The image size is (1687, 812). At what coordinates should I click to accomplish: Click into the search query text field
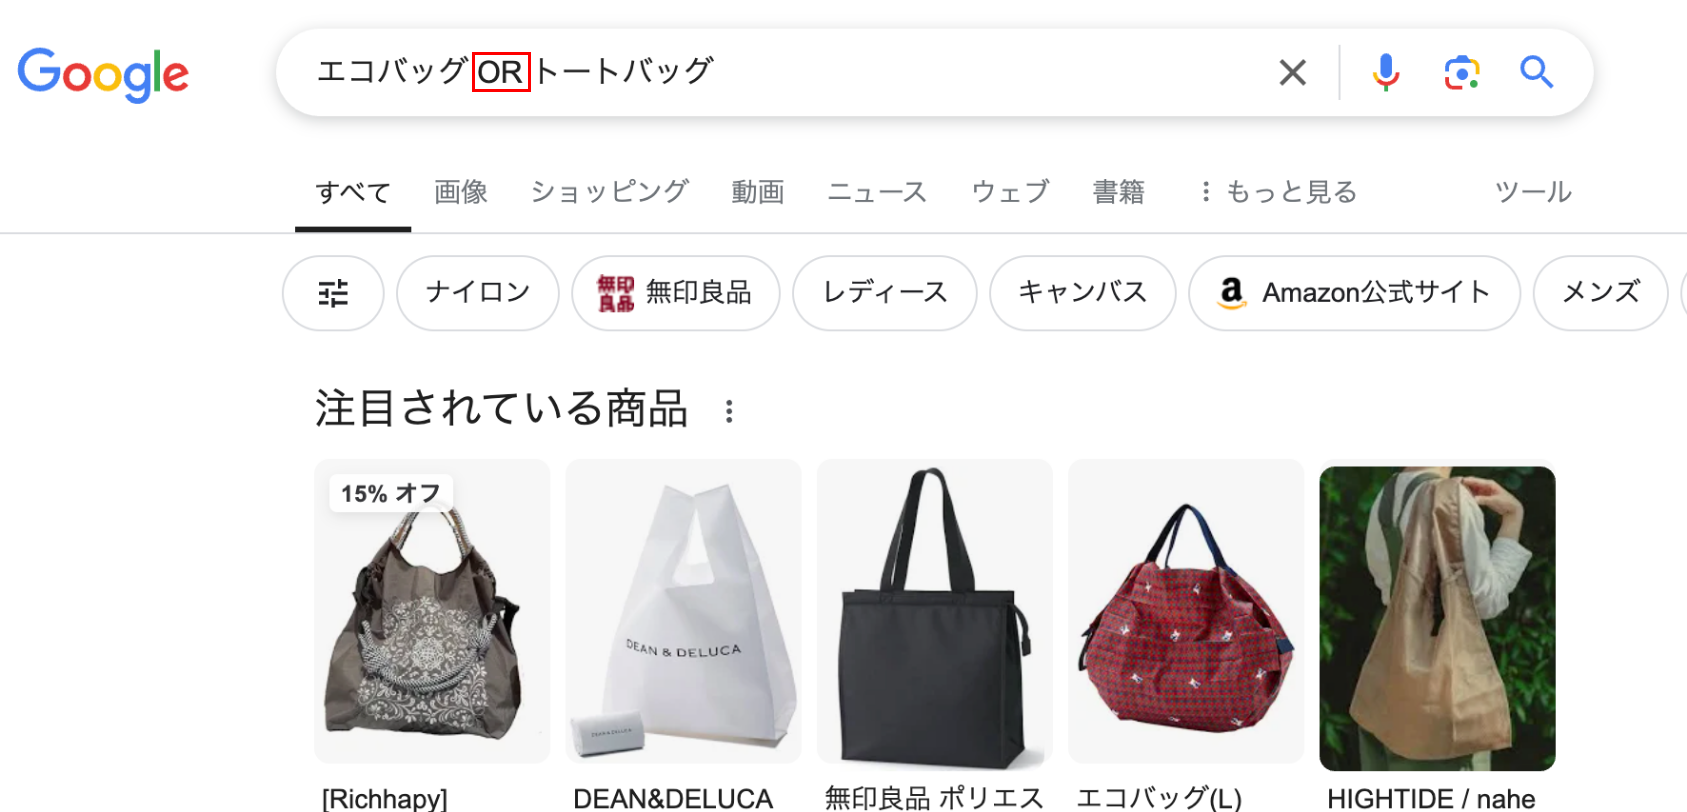point(780,72)
